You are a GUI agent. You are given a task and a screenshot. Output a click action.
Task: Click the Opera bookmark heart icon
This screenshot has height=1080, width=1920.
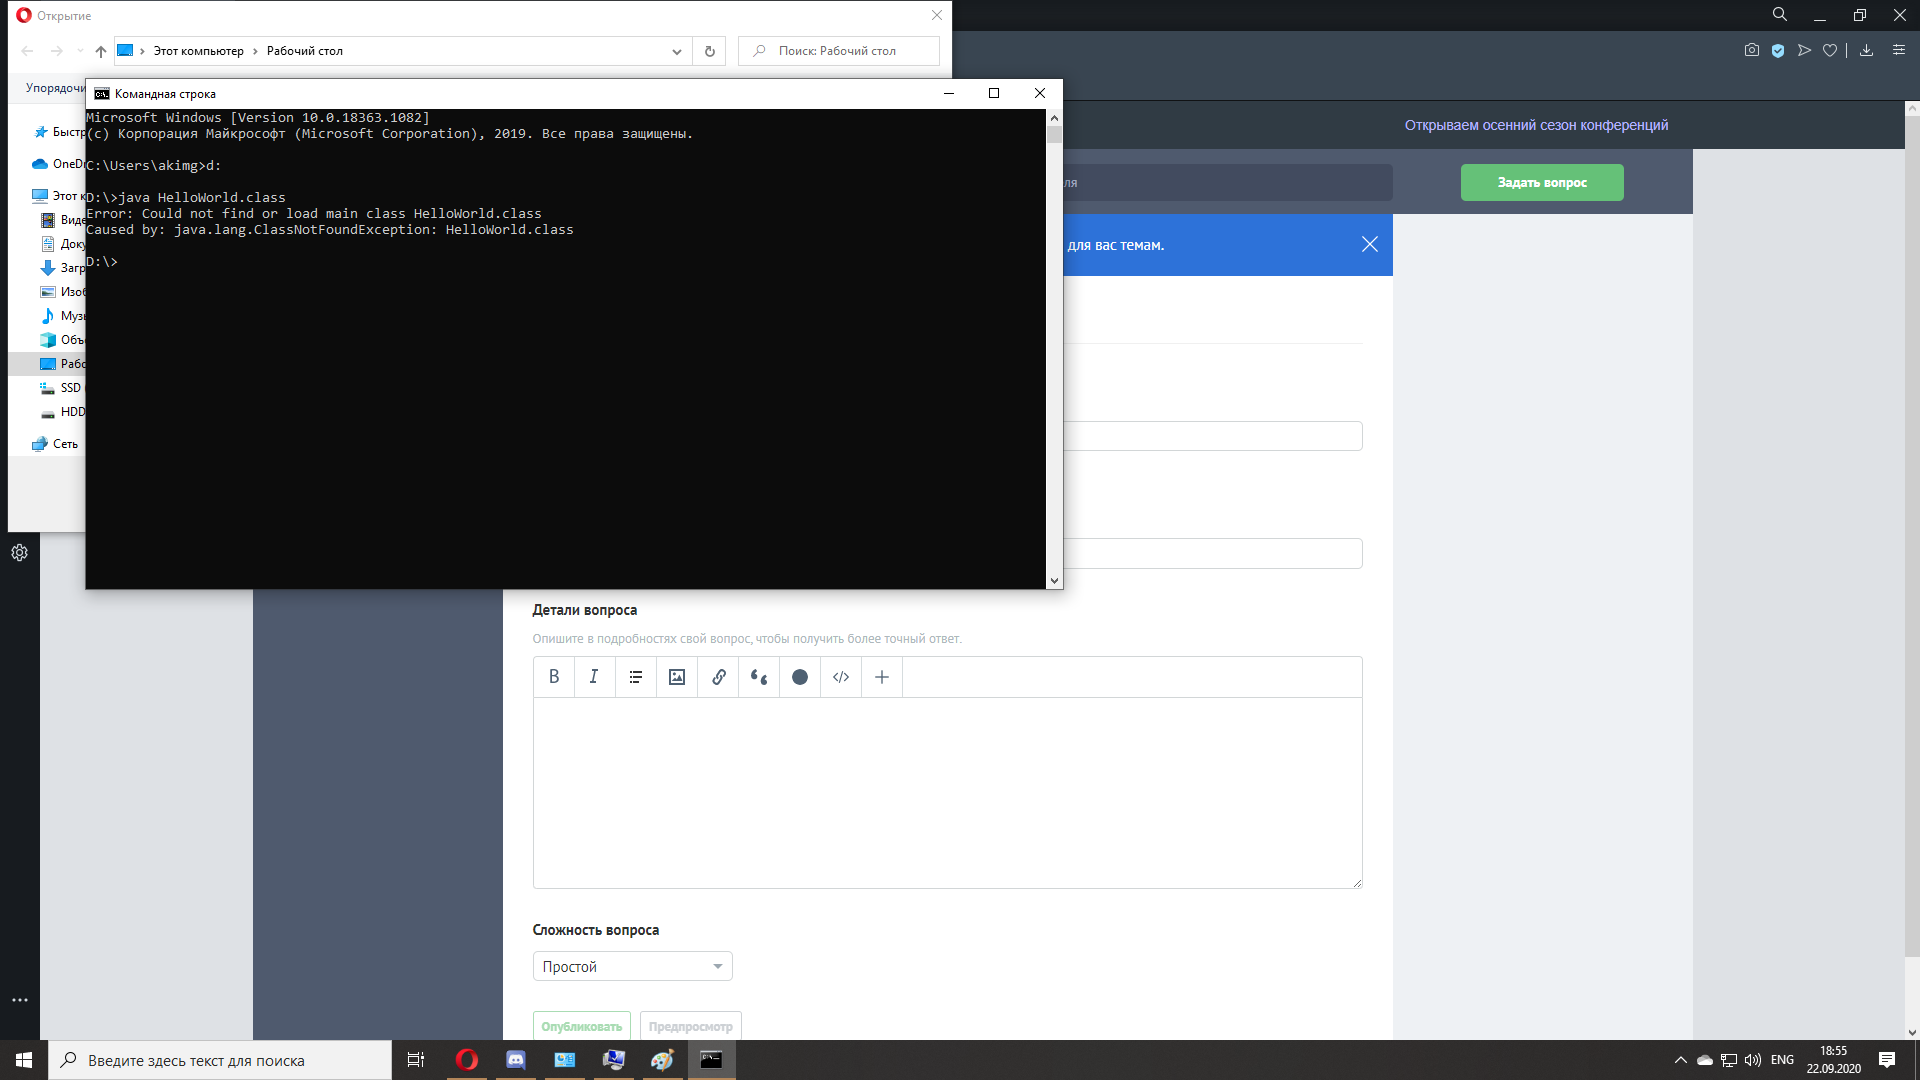[1830, 50]
